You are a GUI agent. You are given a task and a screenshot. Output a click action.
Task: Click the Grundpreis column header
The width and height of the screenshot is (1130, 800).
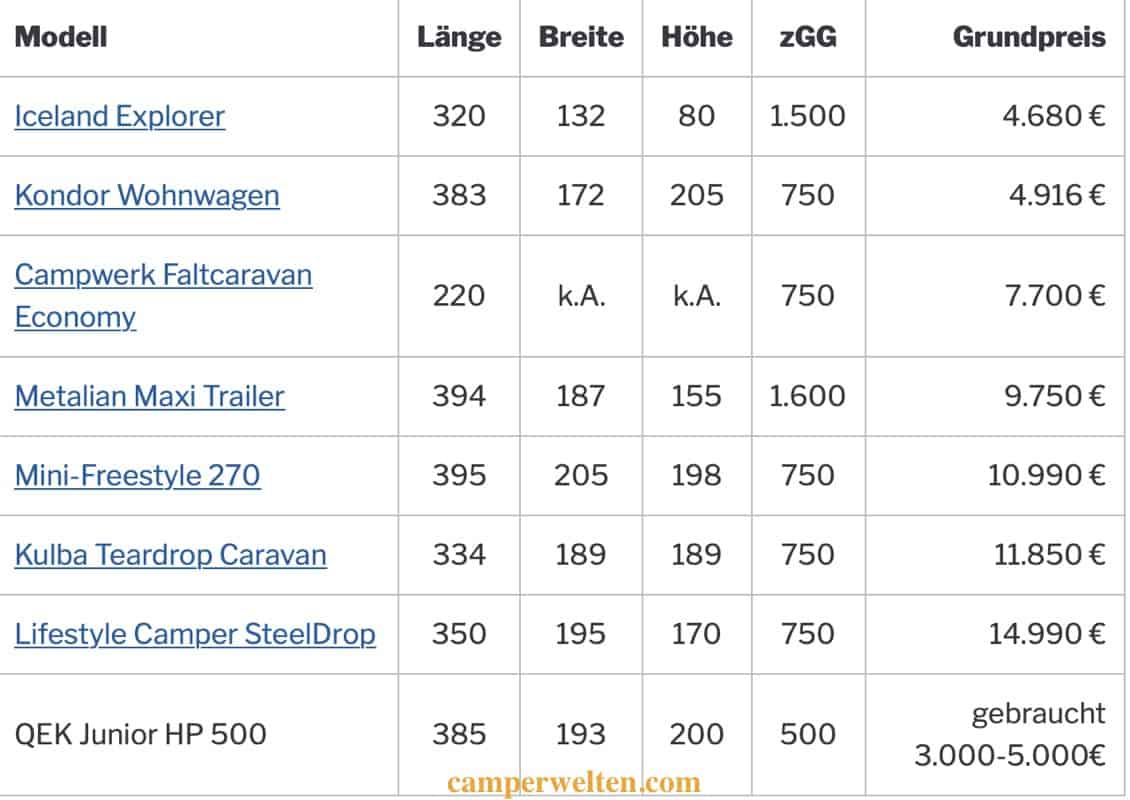click(1029, 37)
